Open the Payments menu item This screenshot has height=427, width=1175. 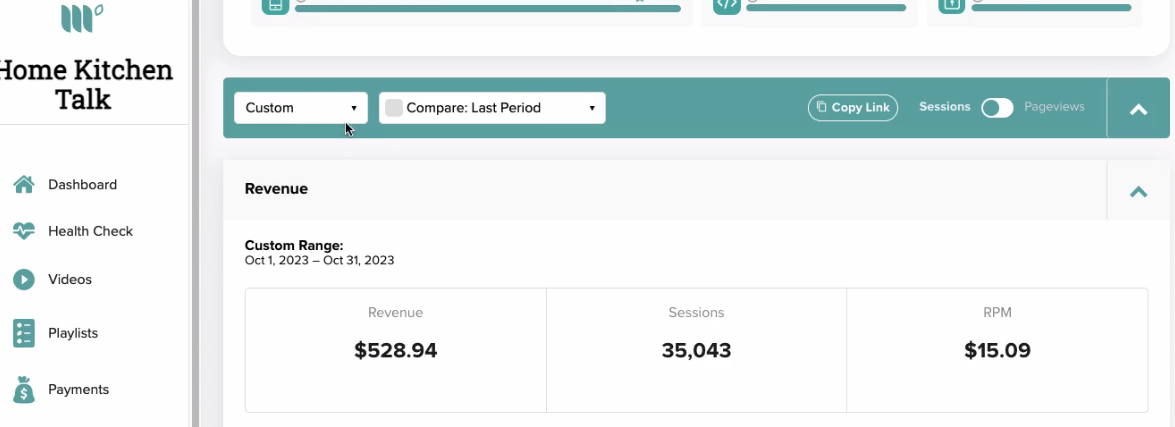[78, 390]
